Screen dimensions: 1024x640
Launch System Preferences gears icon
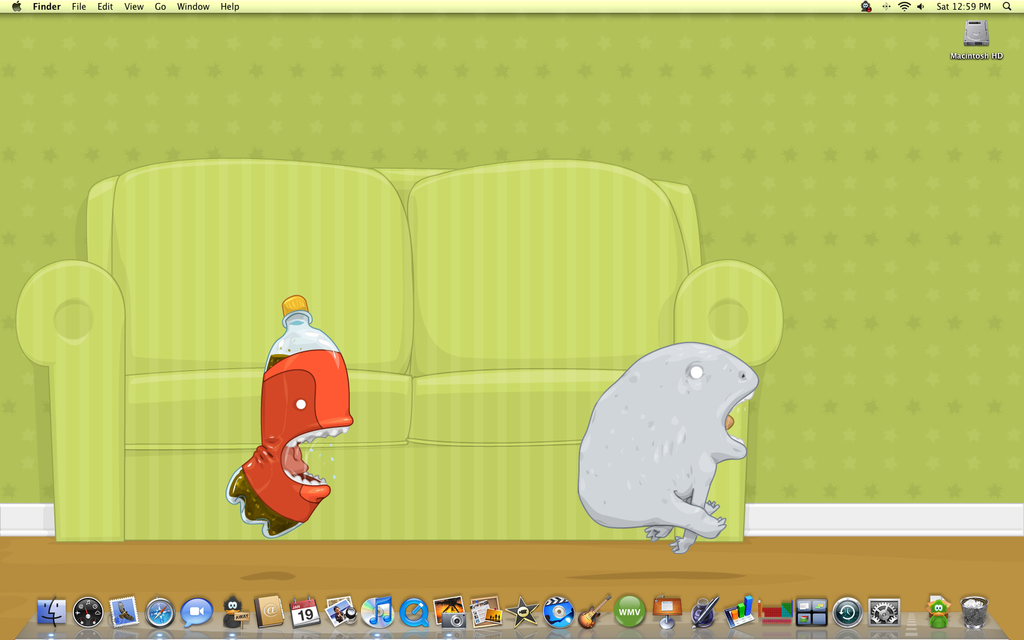click(884, 613)
